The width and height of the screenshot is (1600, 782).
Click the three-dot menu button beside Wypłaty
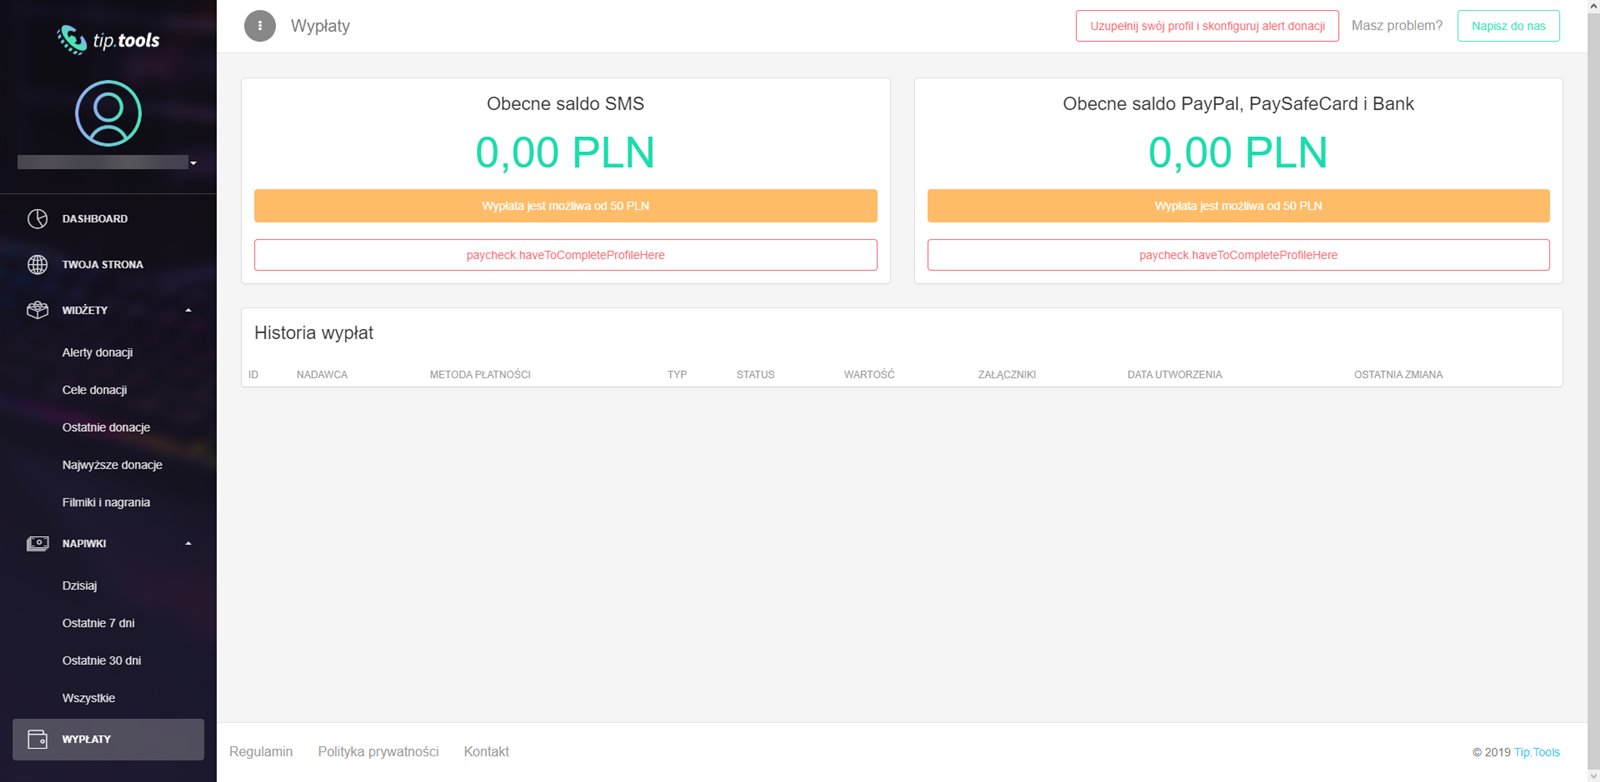[x=260, y=26]
